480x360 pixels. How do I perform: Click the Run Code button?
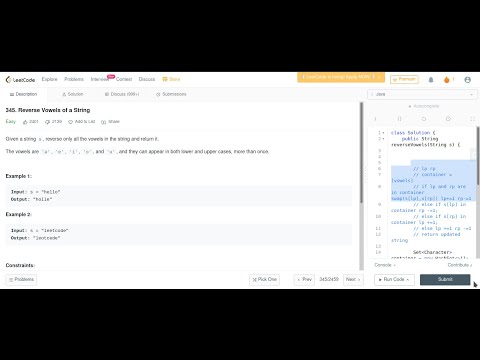click(x=394, y=279)
